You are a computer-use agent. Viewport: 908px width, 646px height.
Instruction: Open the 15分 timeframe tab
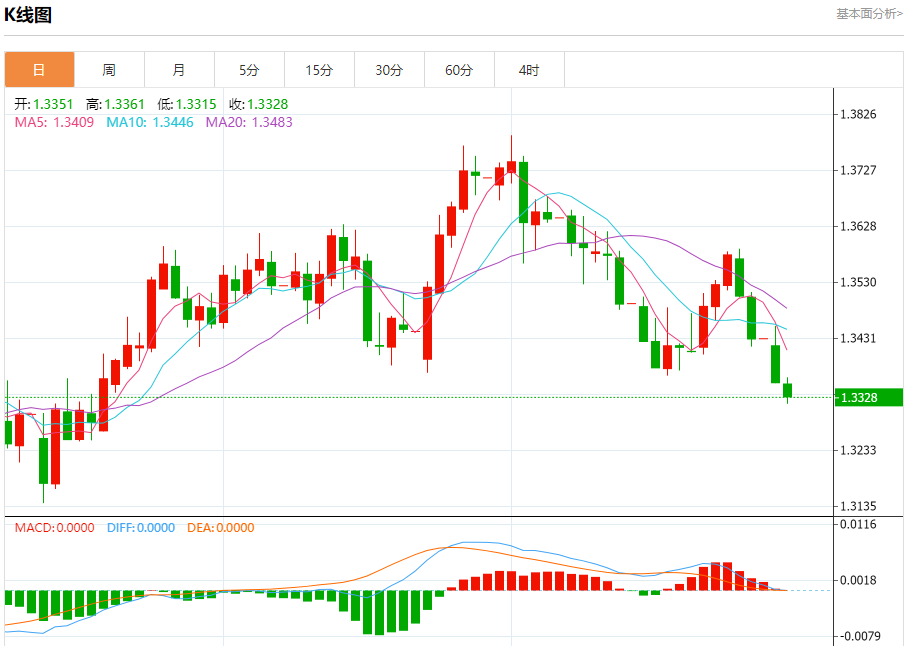pos(320,70)
